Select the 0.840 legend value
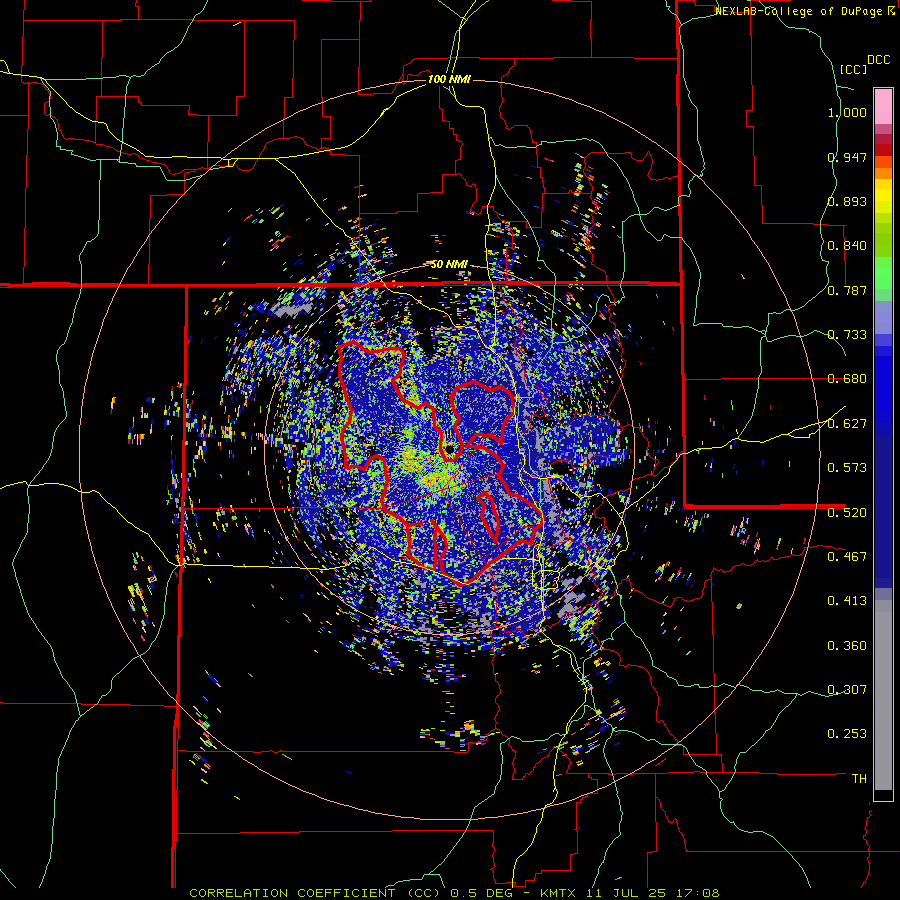900x900 pixels. (x=847, y=246)
